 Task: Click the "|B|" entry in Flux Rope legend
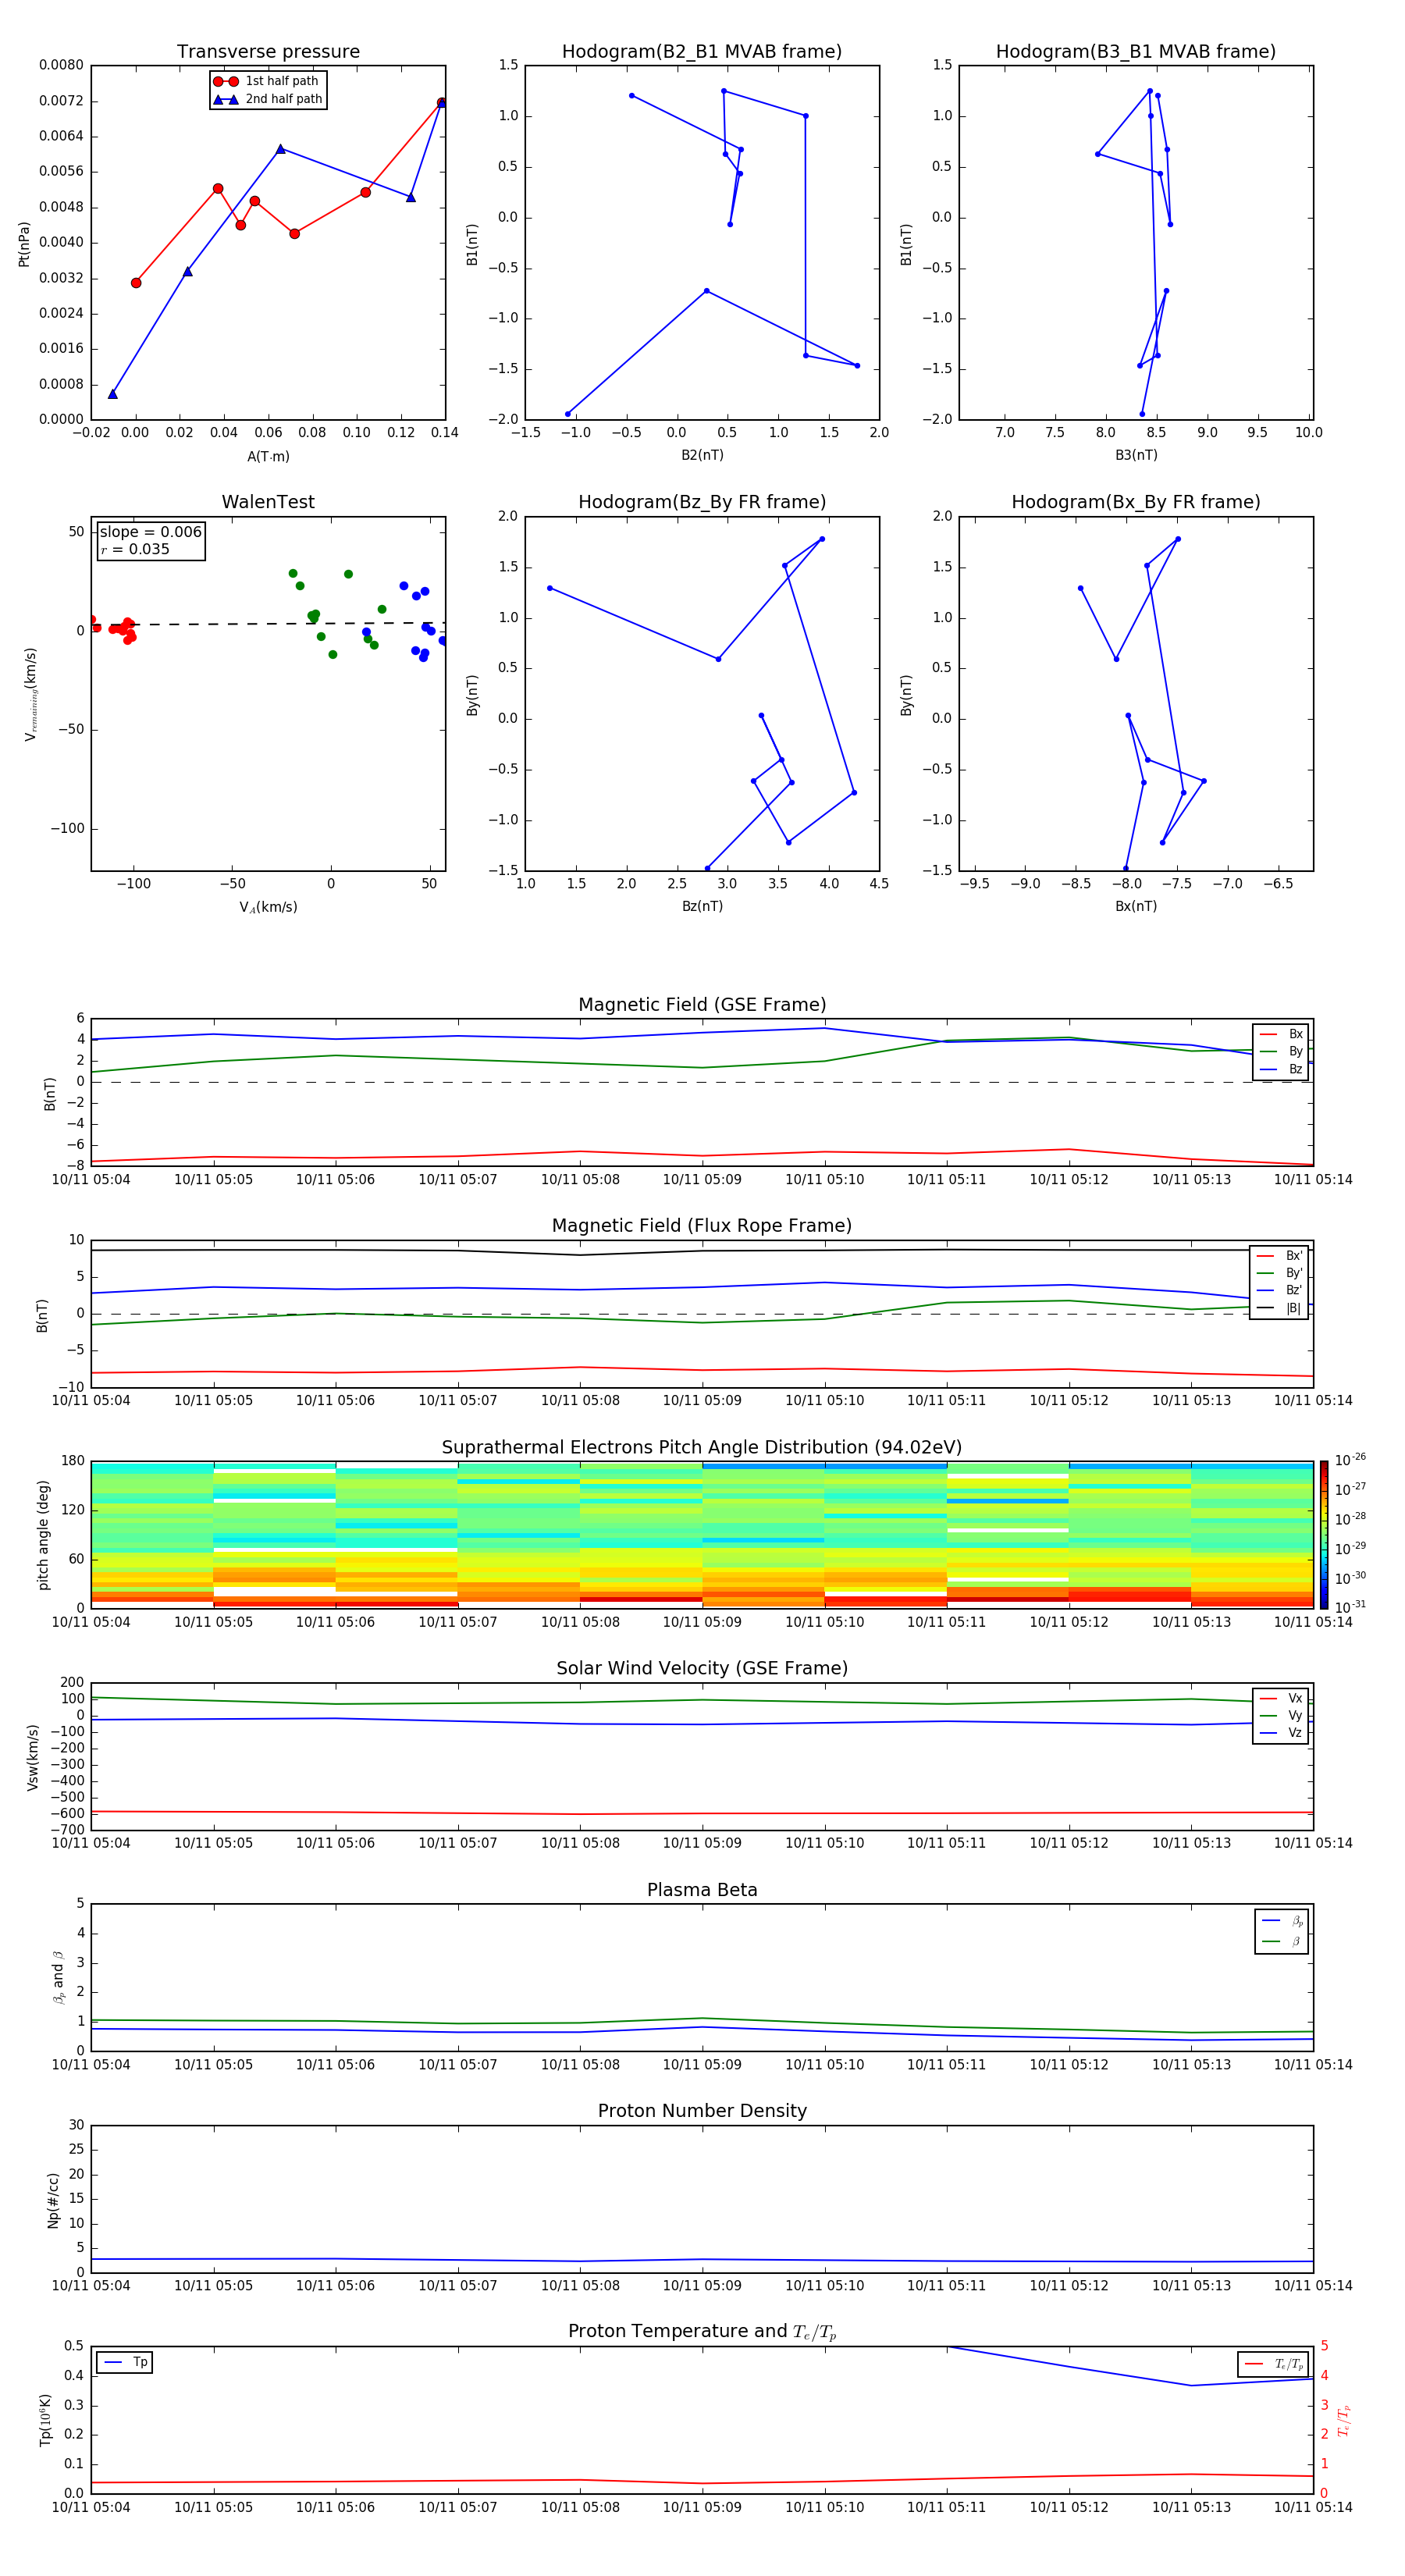pos(1280,1309)
